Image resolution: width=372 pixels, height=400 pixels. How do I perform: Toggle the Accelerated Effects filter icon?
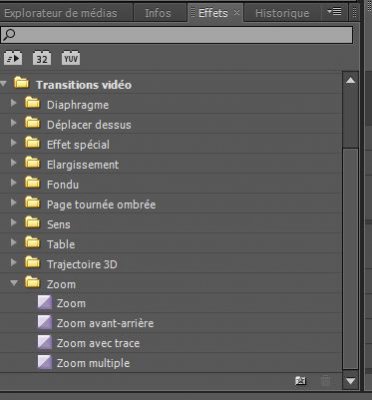coord(13,58)
